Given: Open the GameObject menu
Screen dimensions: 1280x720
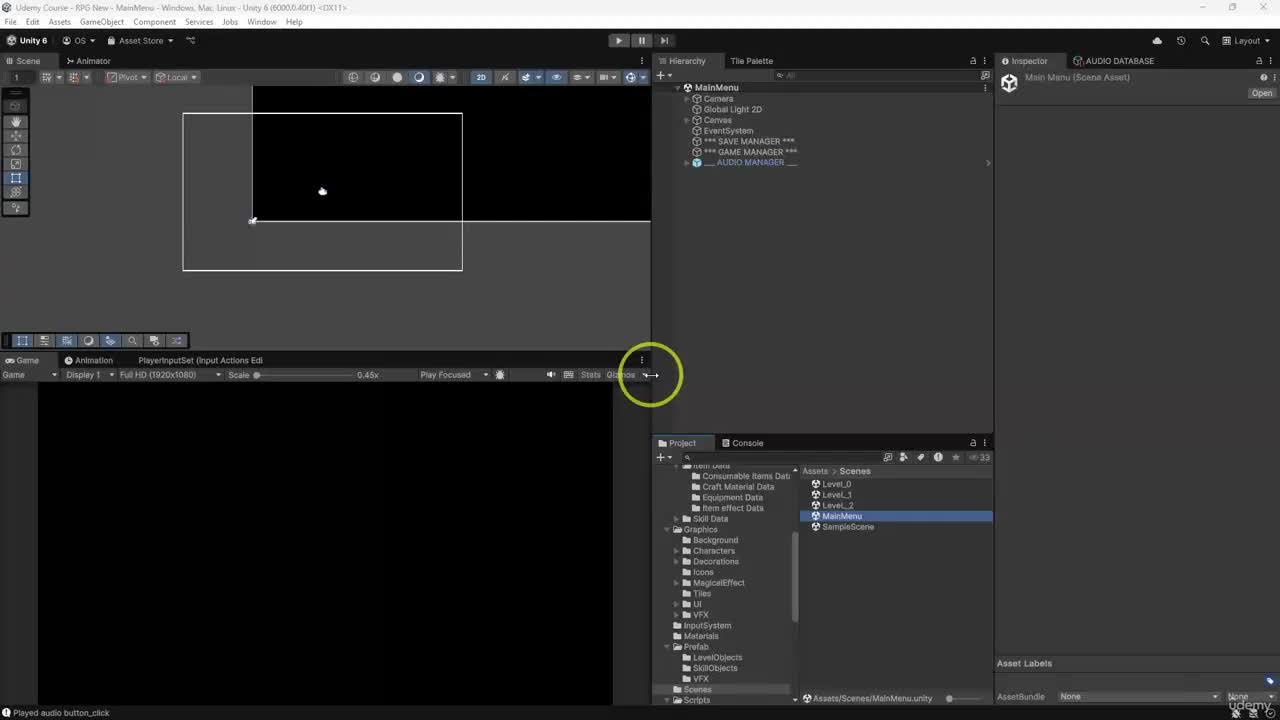Looking at the screenshot, I should (x=102, y=21).
